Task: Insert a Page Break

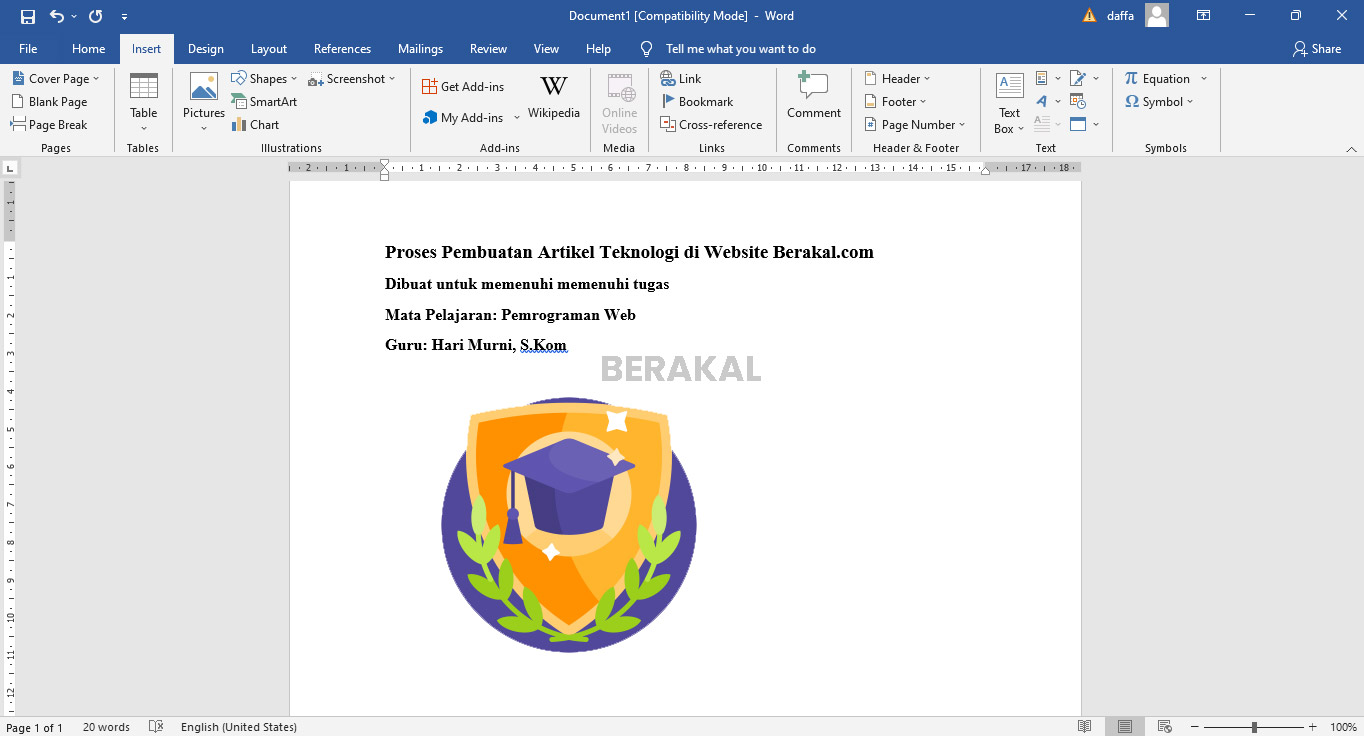Action: tap(49, 125)
